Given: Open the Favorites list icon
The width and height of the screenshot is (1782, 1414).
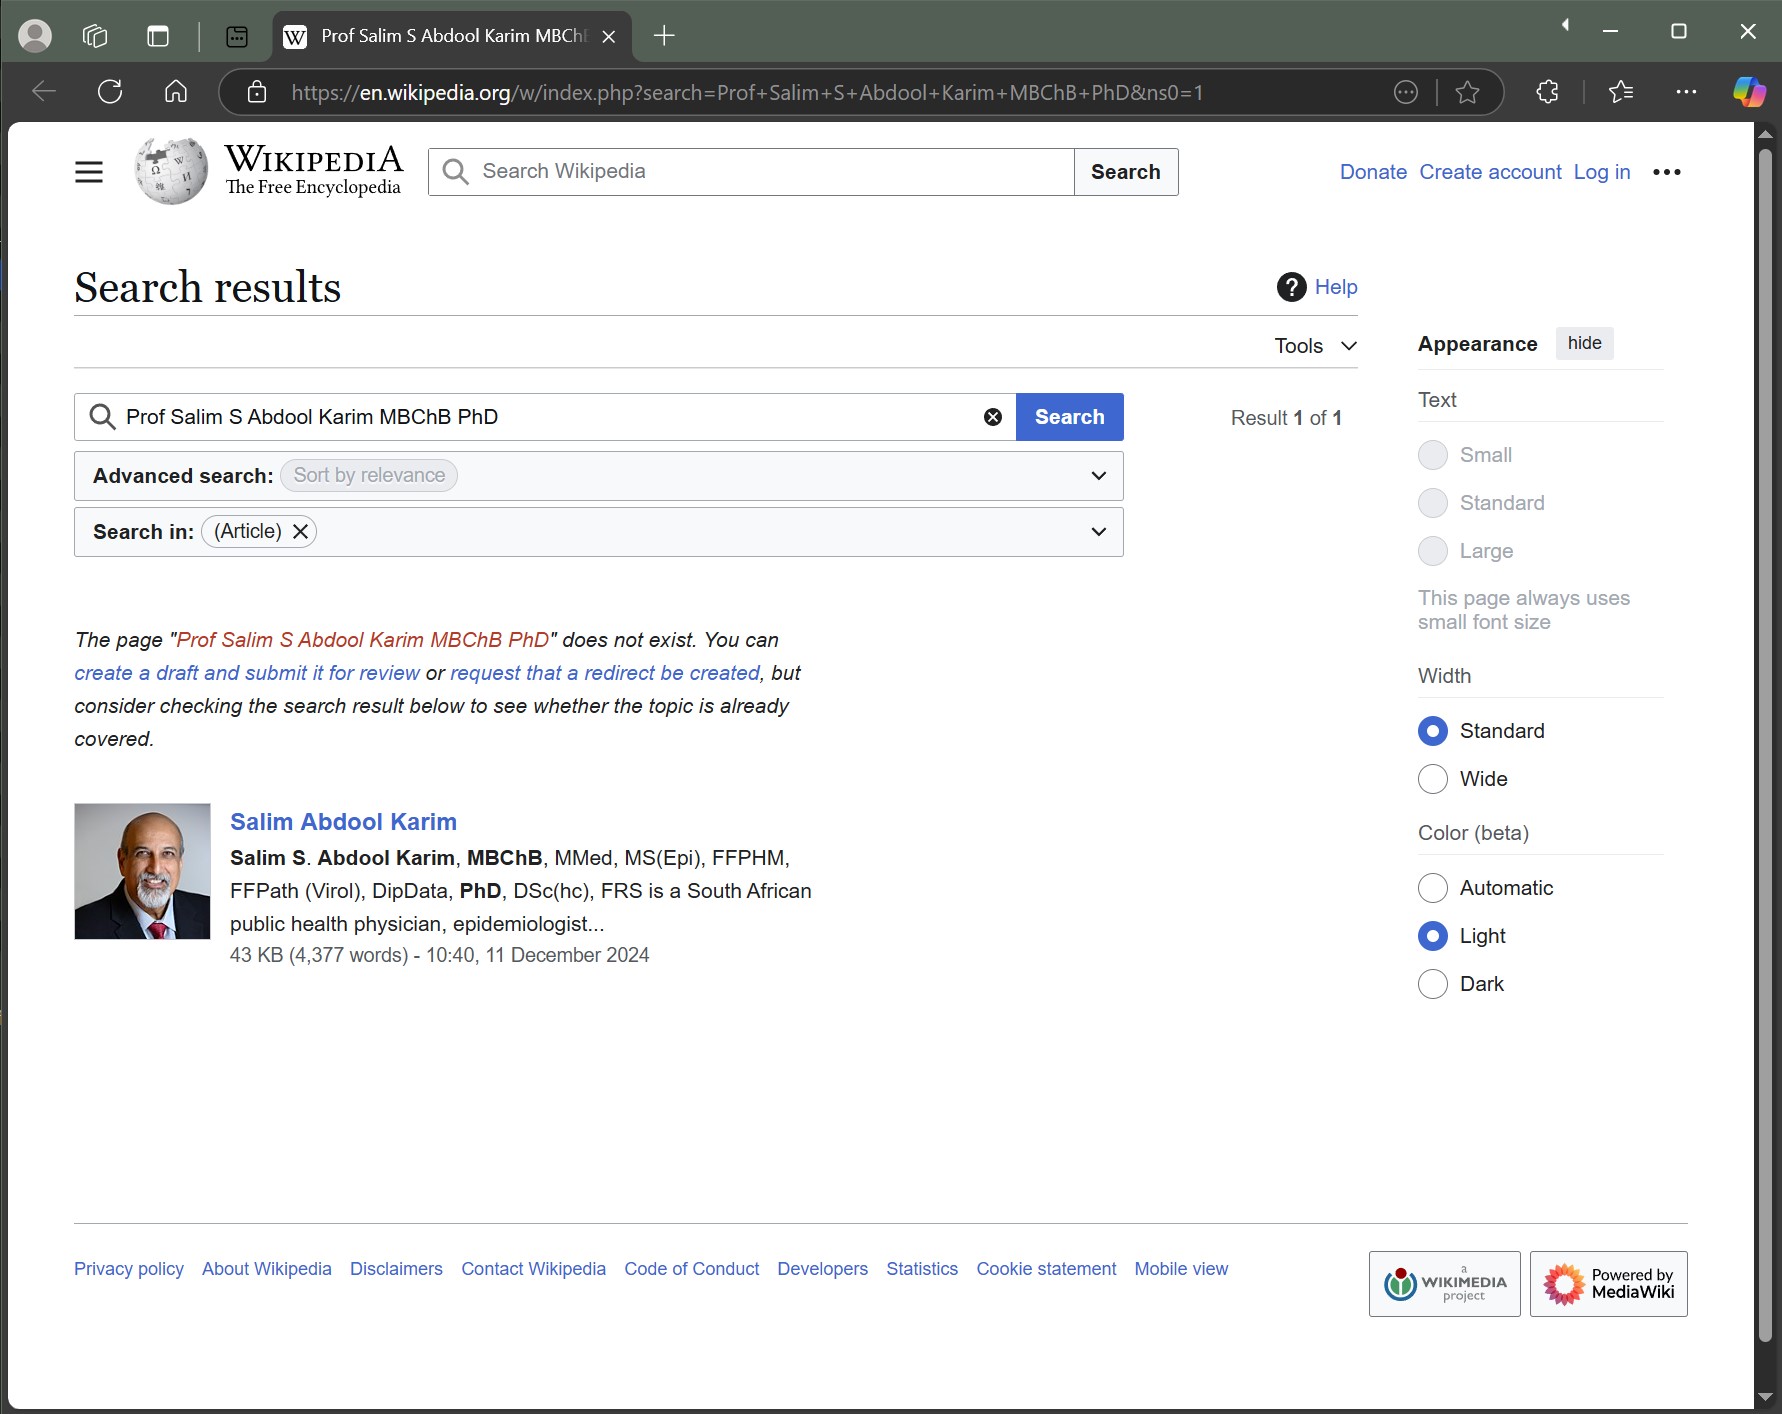Looking at the screenshot, I should click(1621, 92).
